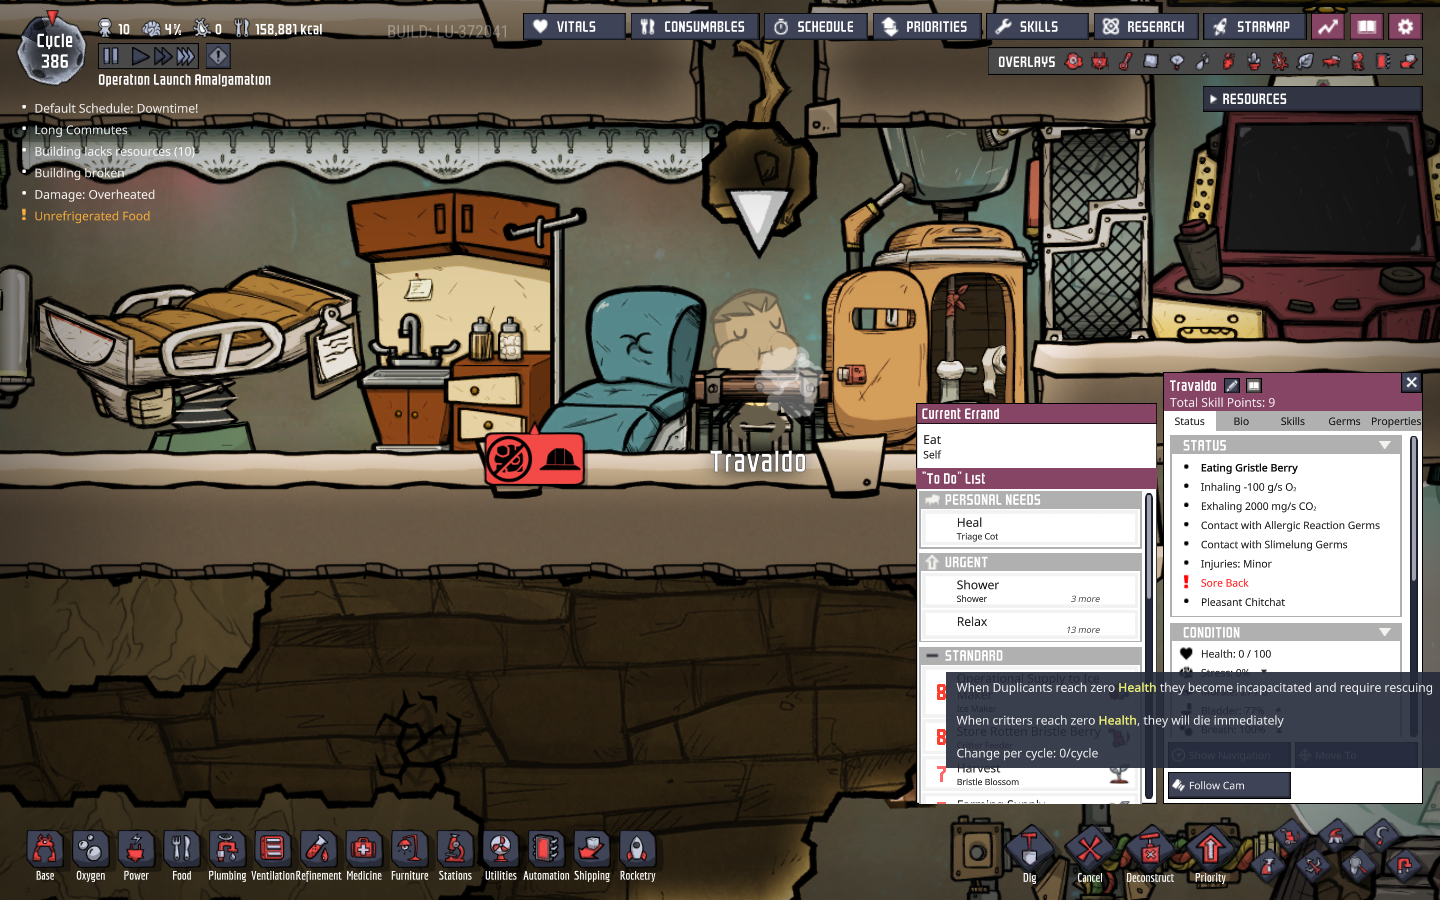The image size is (1440, 900).
Task: Collapse the Personal Needs errand group
Action: click(x=1030, y=500)
